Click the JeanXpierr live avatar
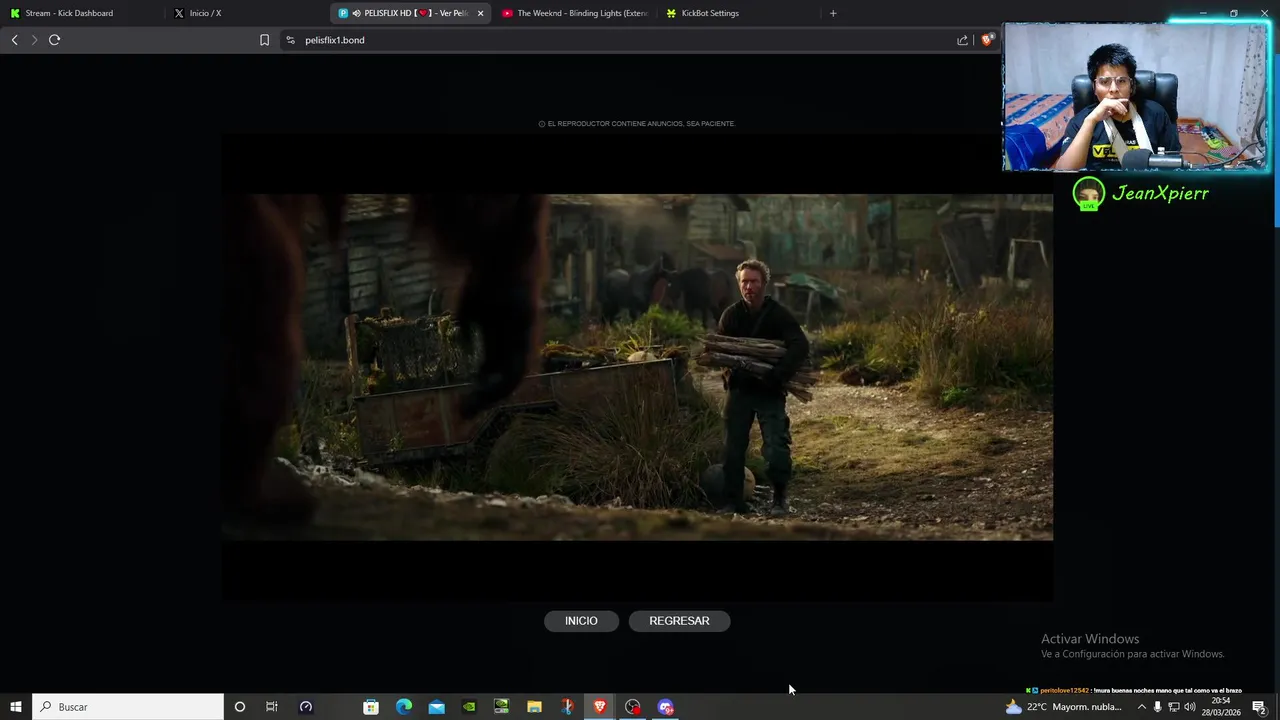1280x720 pixels. [x=1089, y=194]
